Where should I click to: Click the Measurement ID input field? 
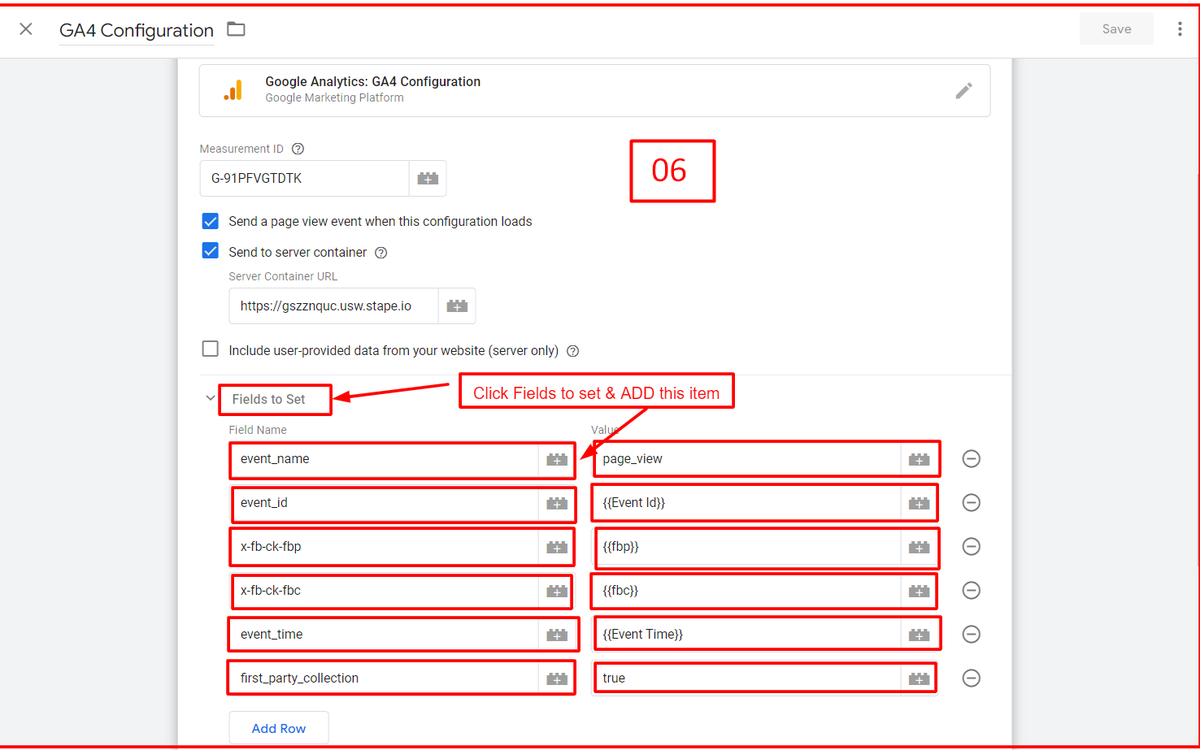304,179
